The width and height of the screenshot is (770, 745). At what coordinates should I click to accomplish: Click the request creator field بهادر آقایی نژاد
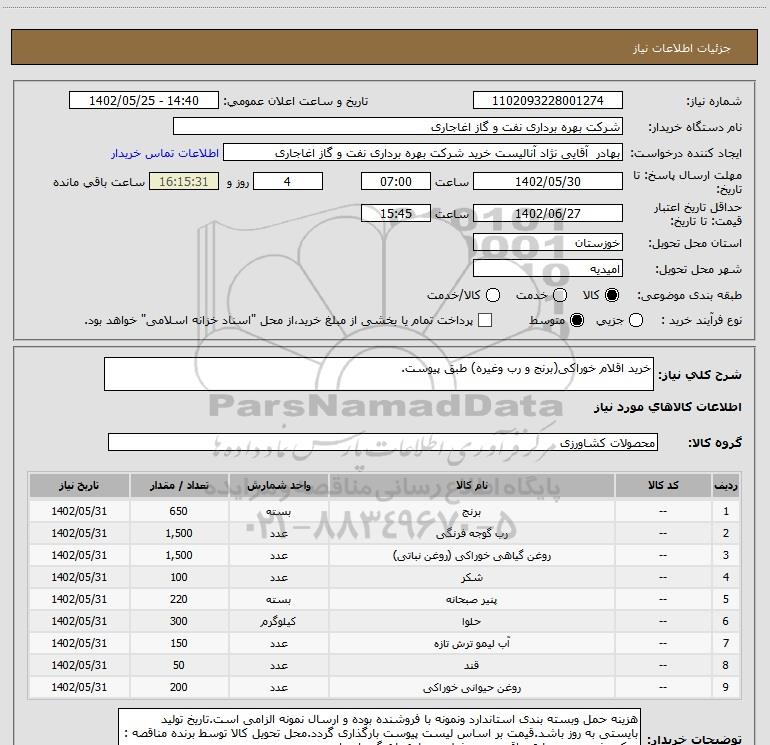(x=423, y=153)
